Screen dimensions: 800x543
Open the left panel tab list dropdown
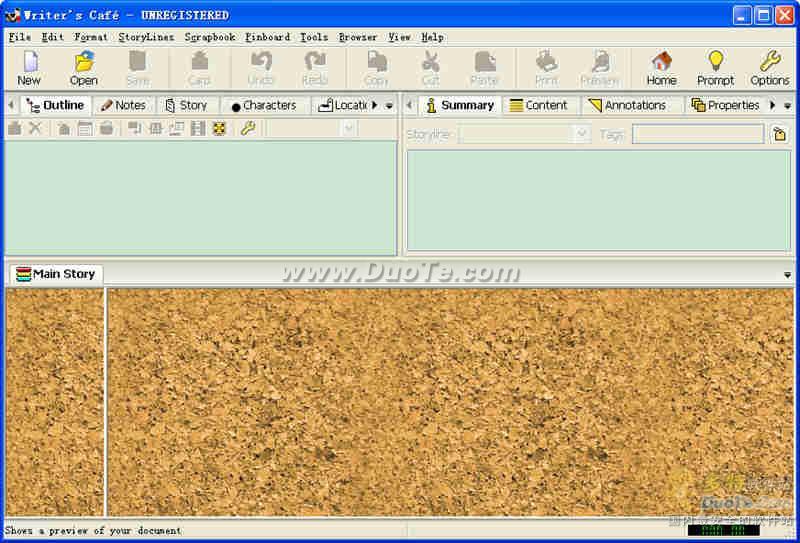[x=389, y=106]
